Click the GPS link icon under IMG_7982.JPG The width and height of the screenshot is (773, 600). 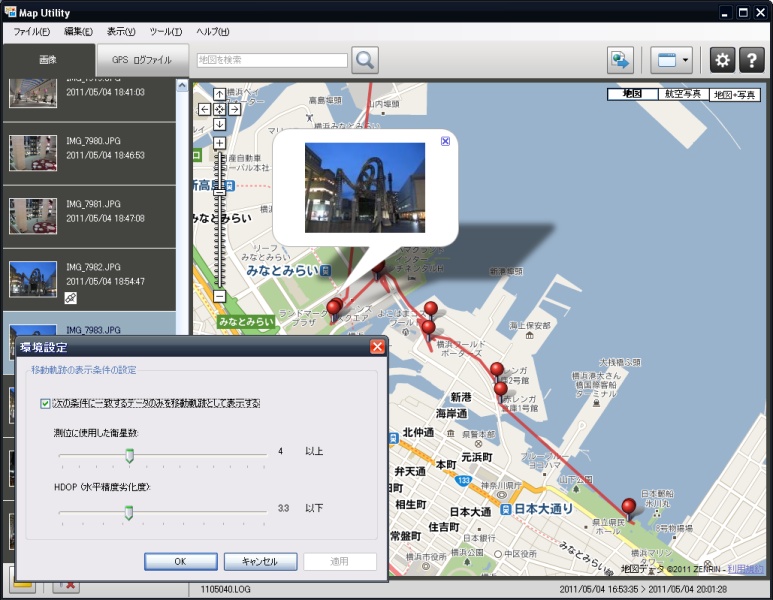click(x=70, y=298)
